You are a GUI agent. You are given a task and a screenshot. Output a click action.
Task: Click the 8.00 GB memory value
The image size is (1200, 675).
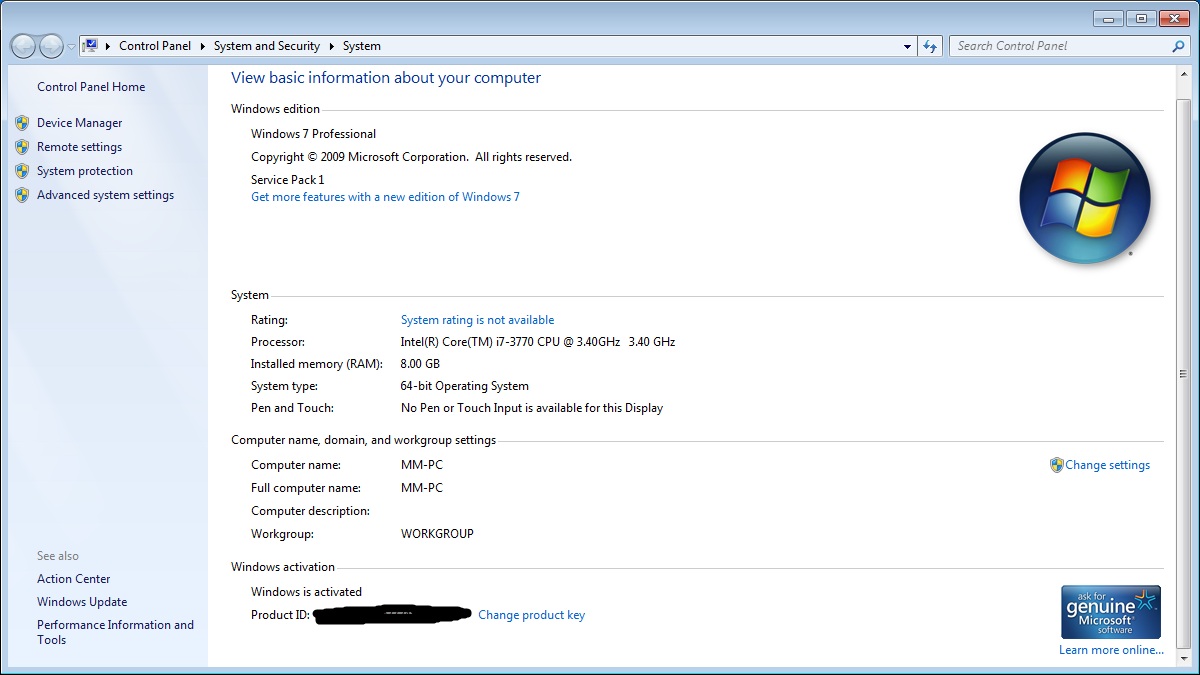pyautogui.click(x=420, y=364)
